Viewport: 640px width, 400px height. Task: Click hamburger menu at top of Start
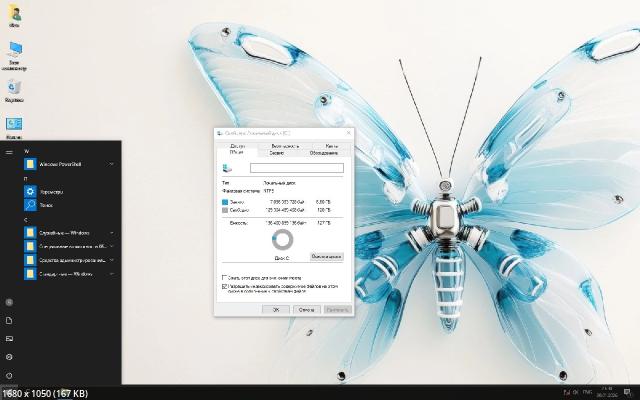[x=9, y=151]
